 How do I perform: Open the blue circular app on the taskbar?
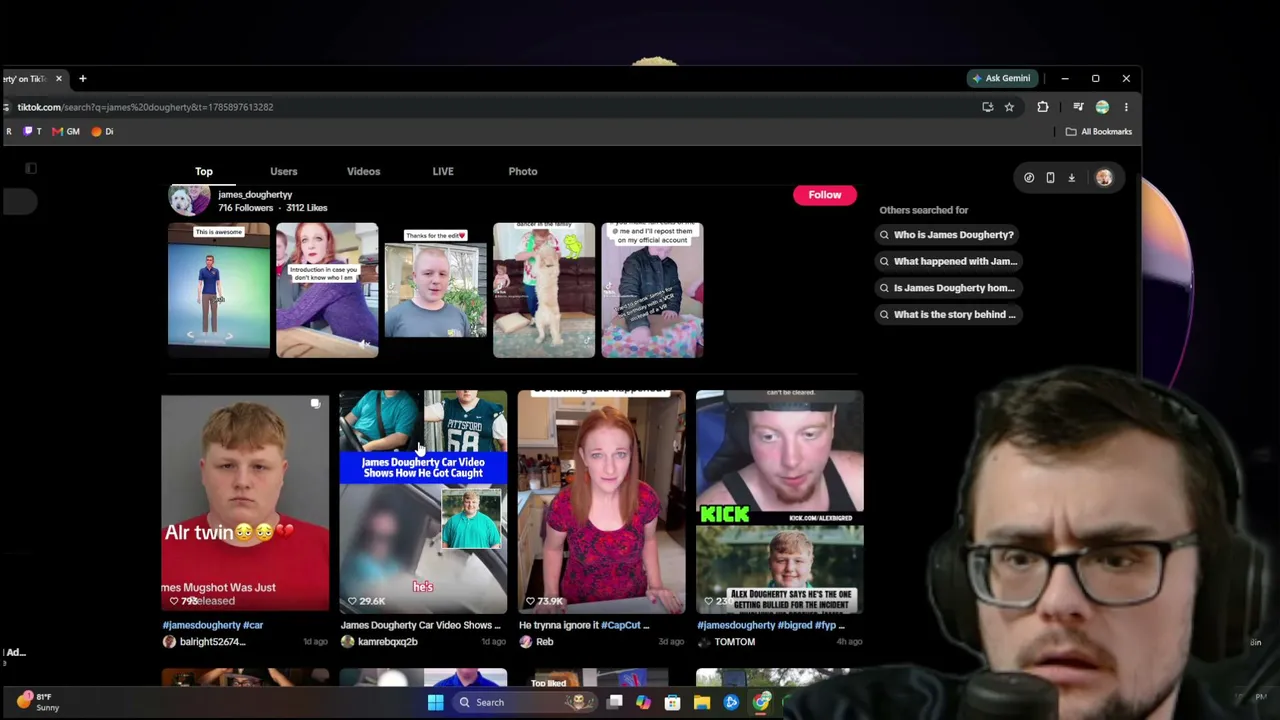pyautogui.click(x=732, y=702)
